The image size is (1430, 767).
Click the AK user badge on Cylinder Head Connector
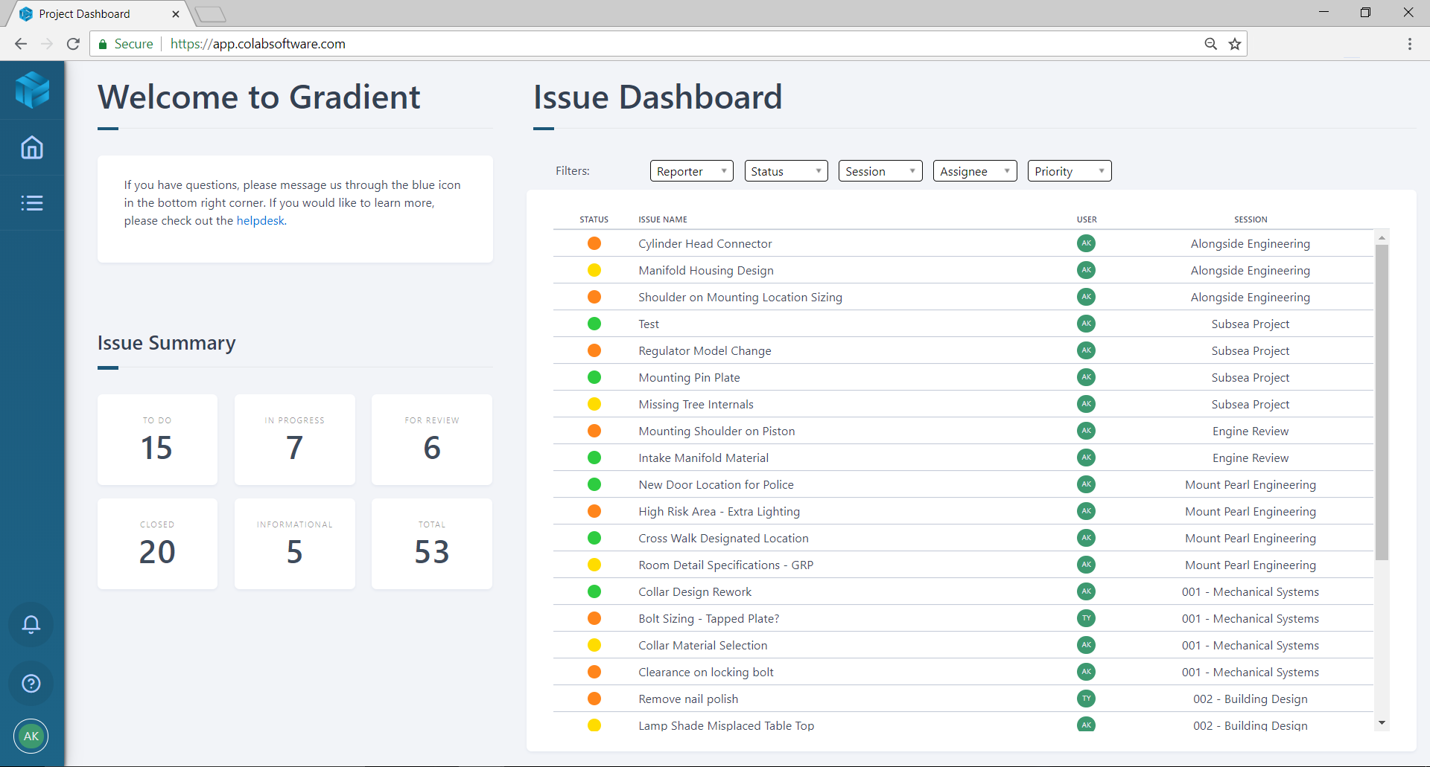click(x=1086, y=243)
